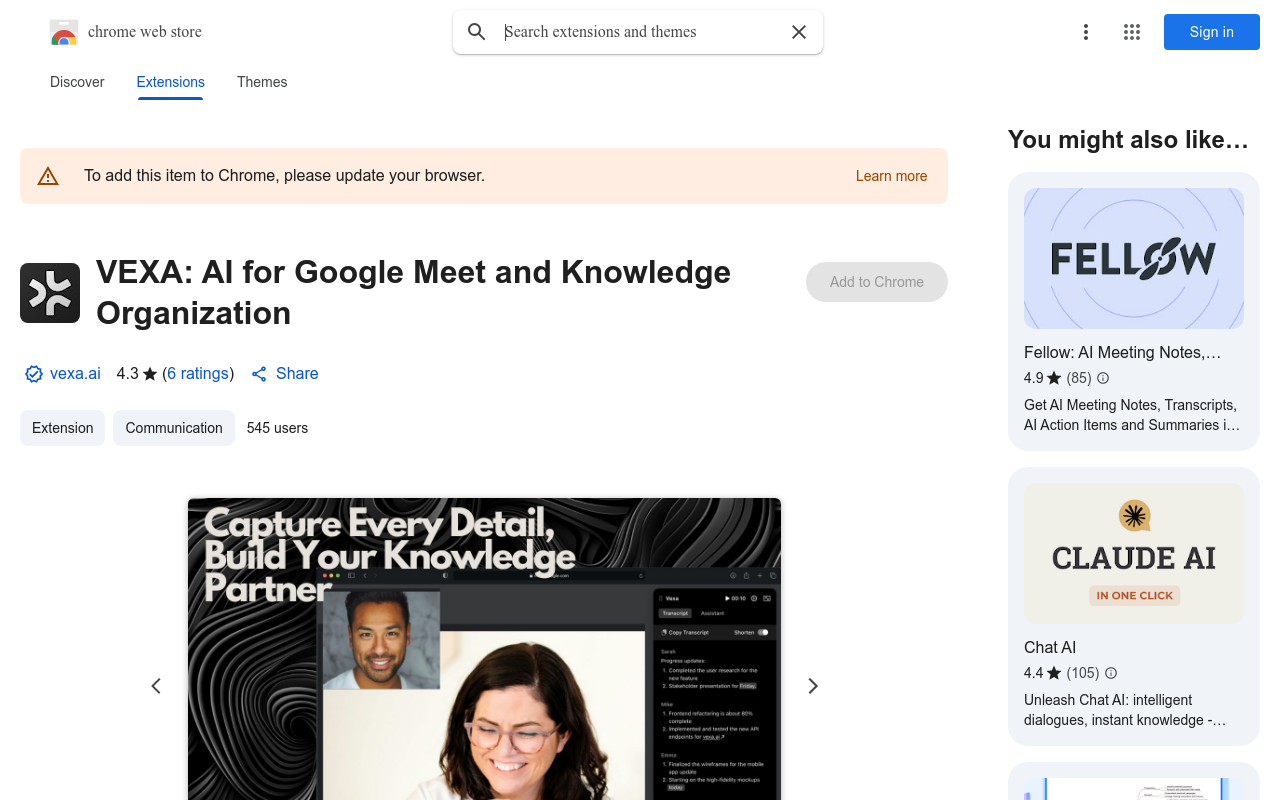Open the Claude AI in one click thumbnail
The height and width of the screenshot is (800, 1280).
tap(1134, 554)
